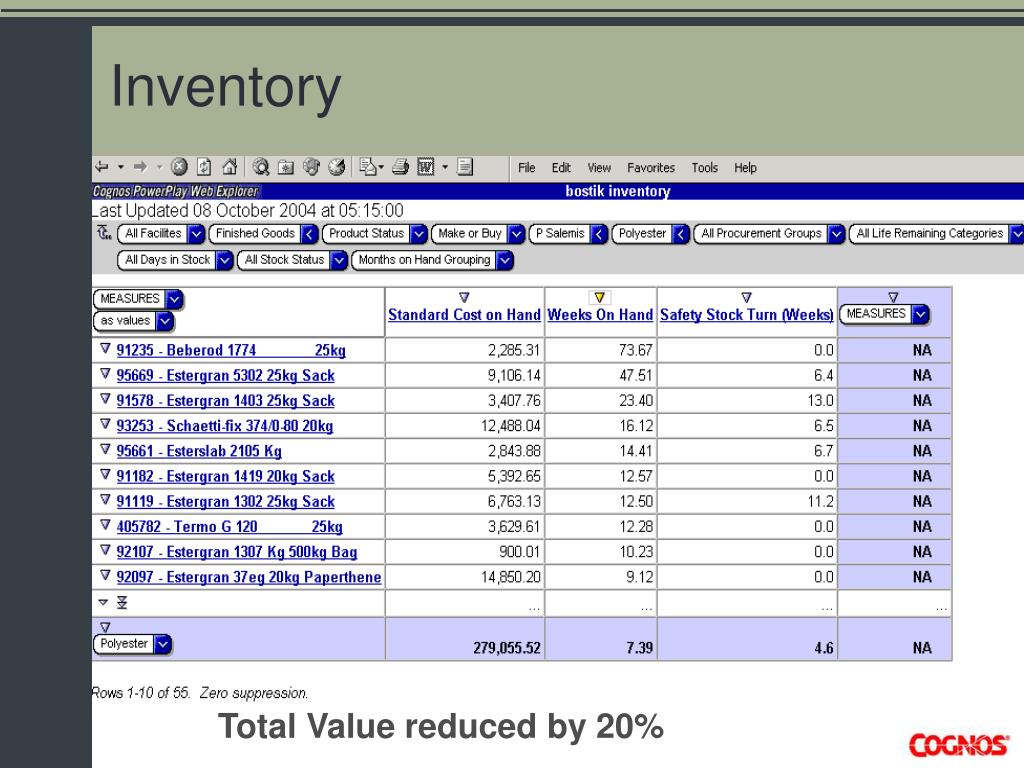The height and width of the screenshot is (768, 1024).
Task: Click drill triangle beside 91182 - Estergran 1419
Action: (x=105, y=475)
